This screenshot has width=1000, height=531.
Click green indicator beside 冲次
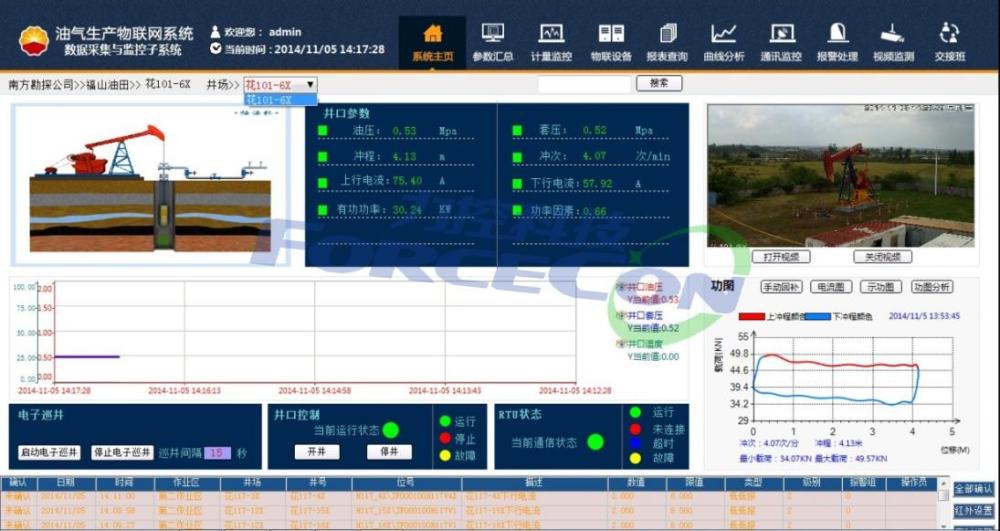[517, 156]
